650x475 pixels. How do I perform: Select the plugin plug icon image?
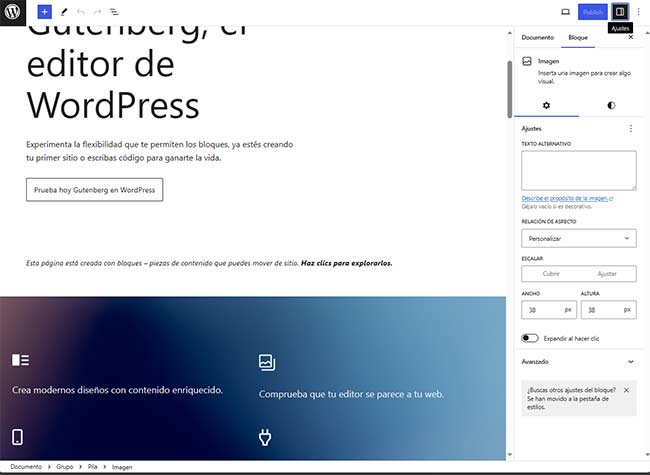point(265,437)
